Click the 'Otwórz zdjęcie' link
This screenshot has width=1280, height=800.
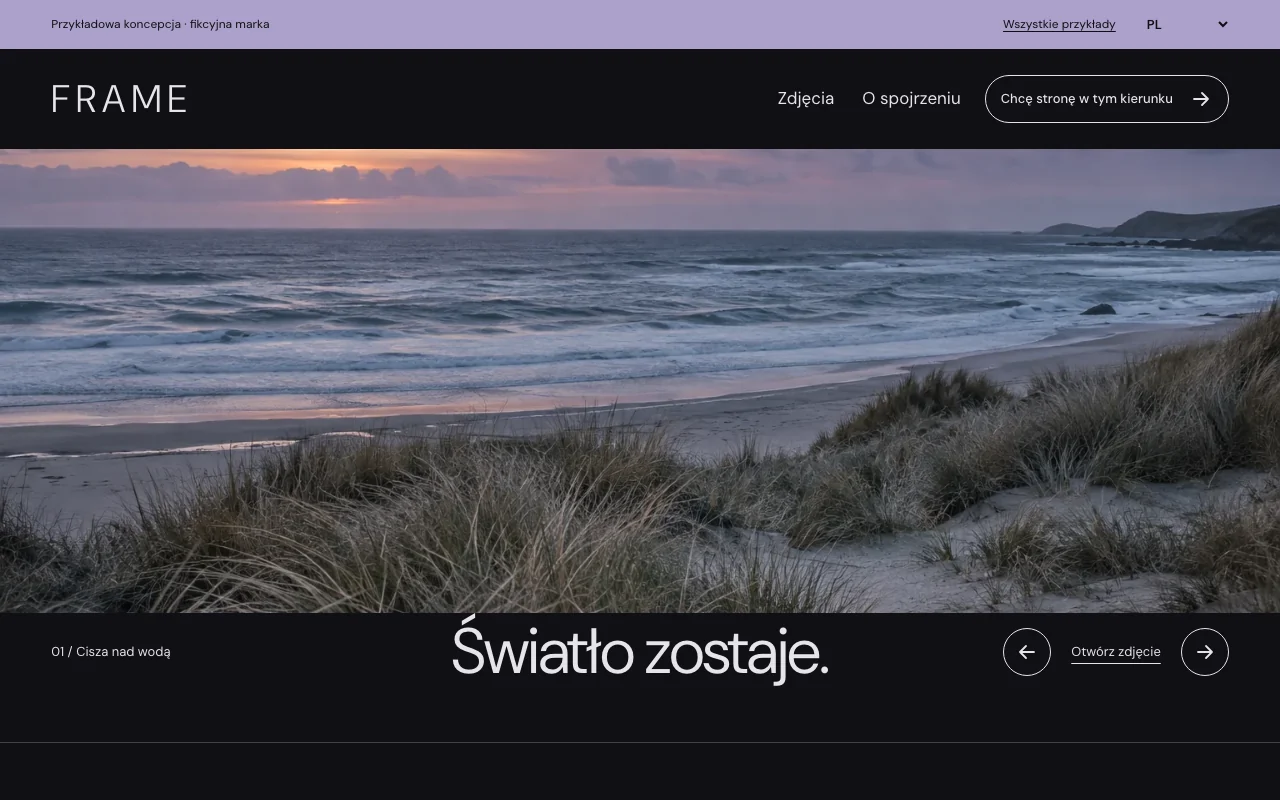coord(1116,652)
